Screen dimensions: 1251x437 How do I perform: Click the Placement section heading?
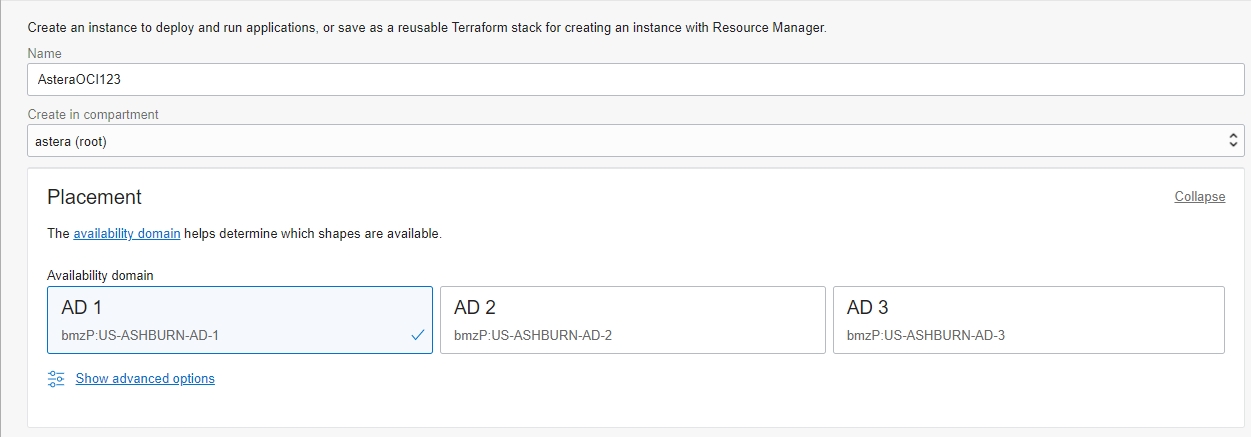[x=95, y=197]
